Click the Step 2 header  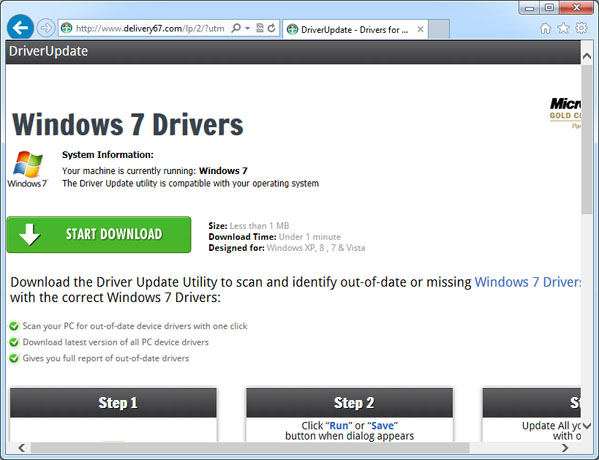(350, 403)
